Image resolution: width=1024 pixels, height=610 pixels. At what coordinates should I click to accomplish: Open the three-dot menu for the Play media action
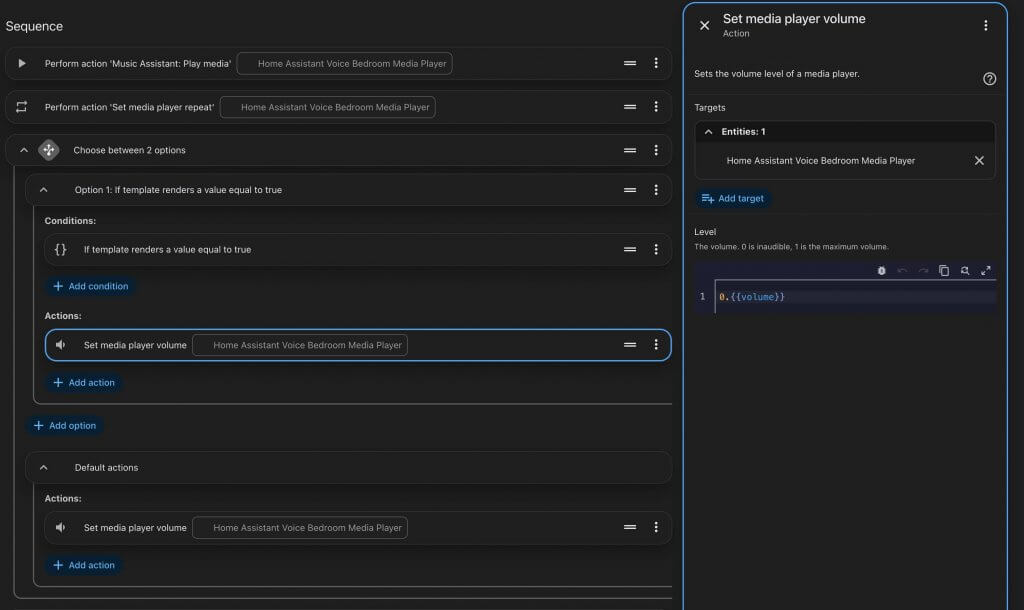coord(656,63)
